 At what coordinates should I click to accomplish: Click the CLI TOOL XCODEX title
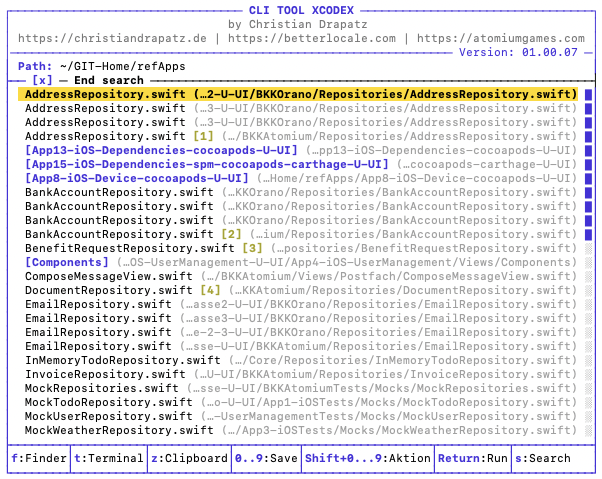point(301,10)
